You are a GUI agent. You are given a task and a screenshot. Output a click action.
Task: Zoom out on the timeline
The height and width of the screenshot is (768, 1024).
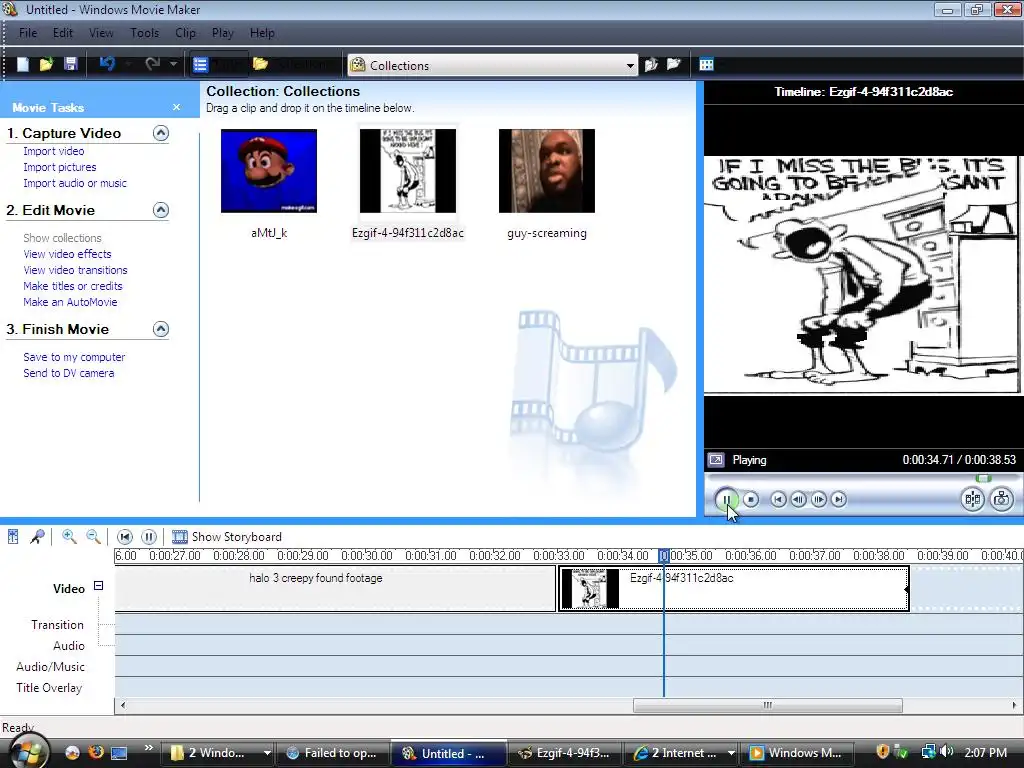93,537
